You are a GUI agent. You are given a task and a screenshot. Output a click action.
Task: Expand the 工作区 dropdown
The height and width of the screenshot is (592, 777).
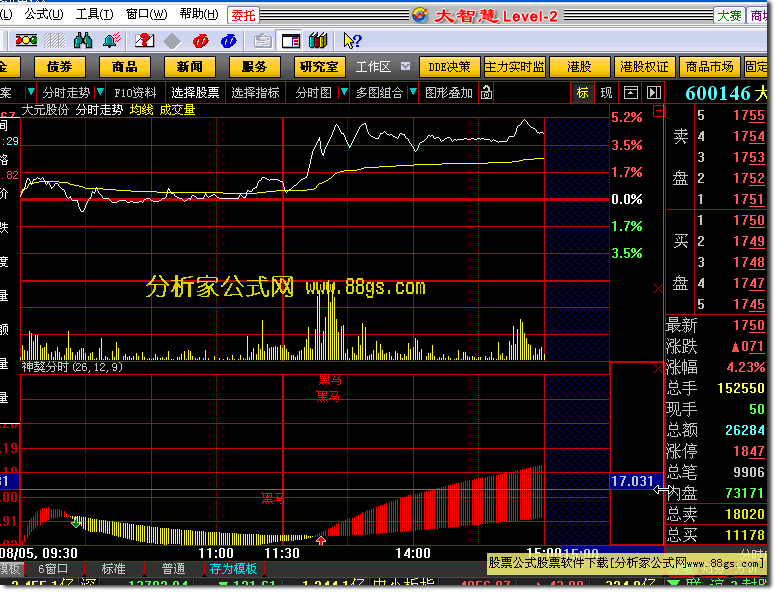[405, 66]
